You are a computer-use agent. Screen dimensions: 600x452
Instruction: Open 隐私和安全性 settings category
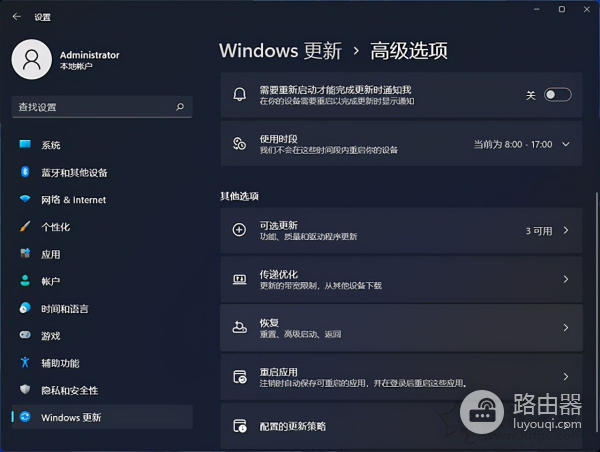tap(102, 390)
